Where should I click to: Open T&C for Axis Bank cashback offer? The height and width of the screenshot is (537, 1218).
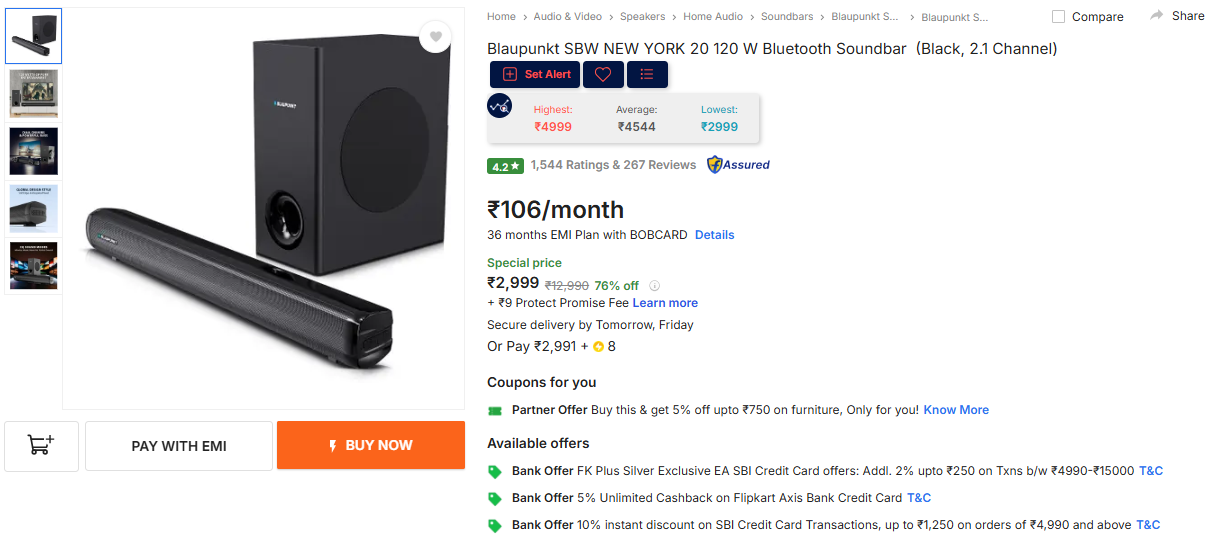[x=918, y=498]
